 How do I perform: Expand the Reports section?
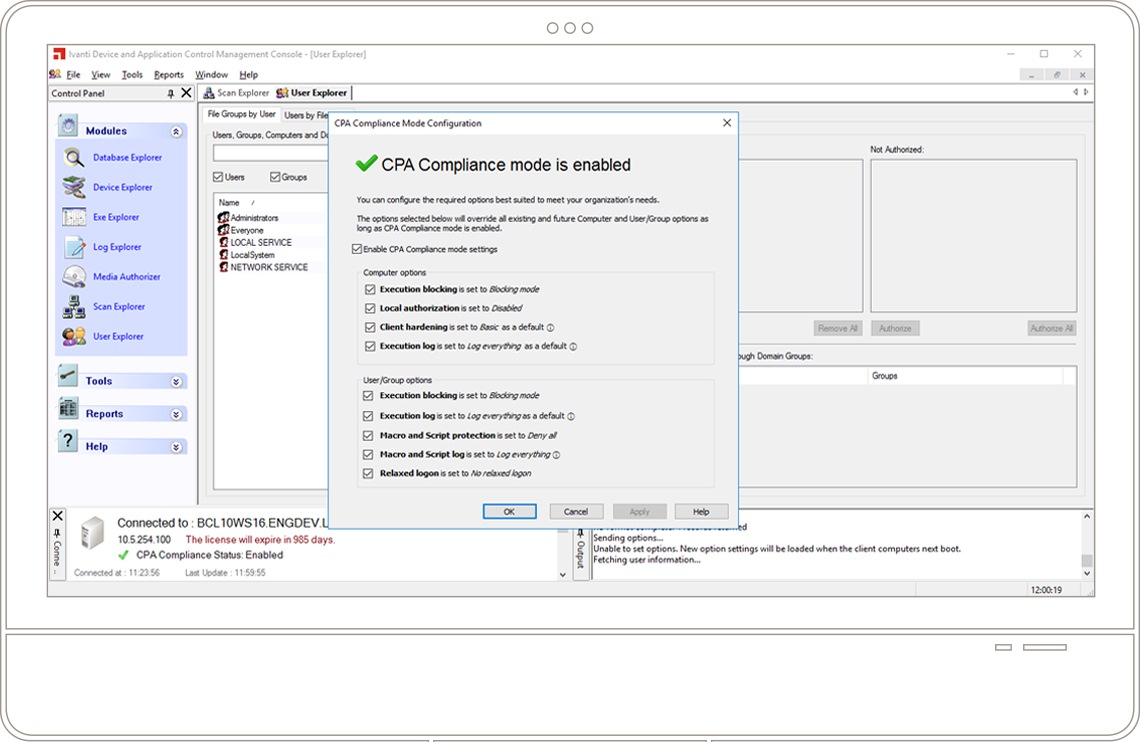coord(176,414)
